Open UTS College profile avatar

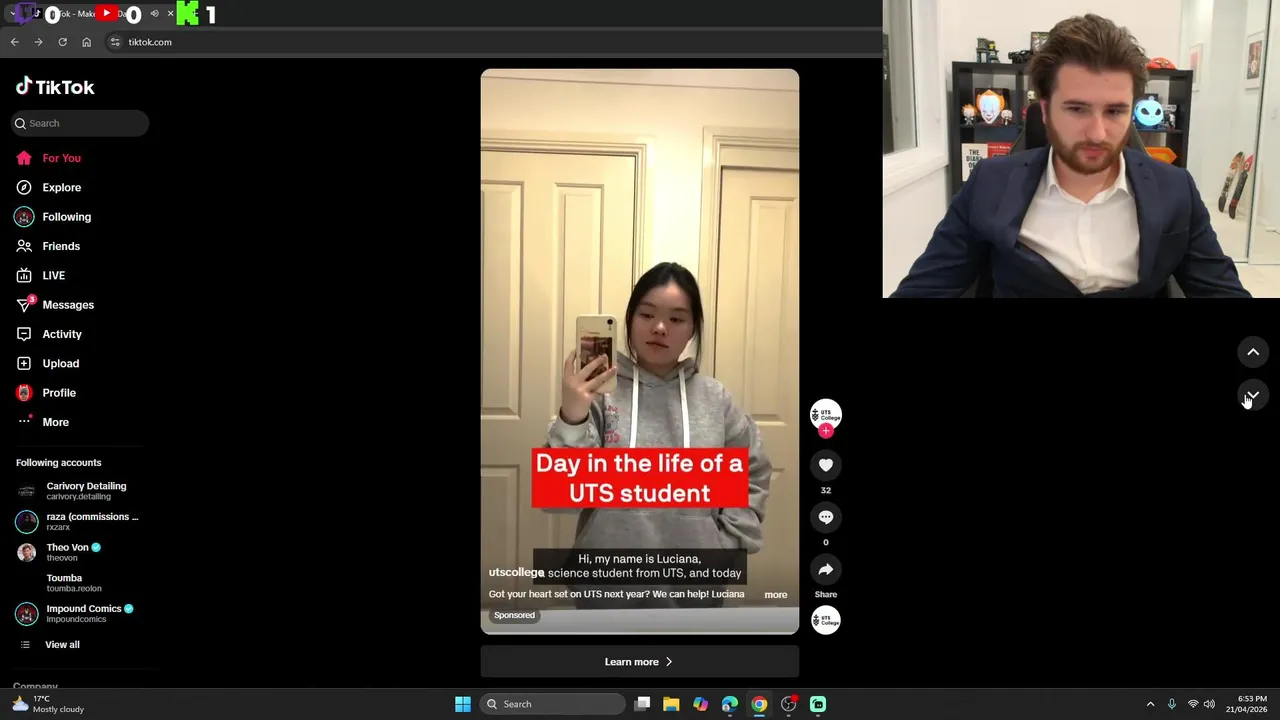pos(825,414)
